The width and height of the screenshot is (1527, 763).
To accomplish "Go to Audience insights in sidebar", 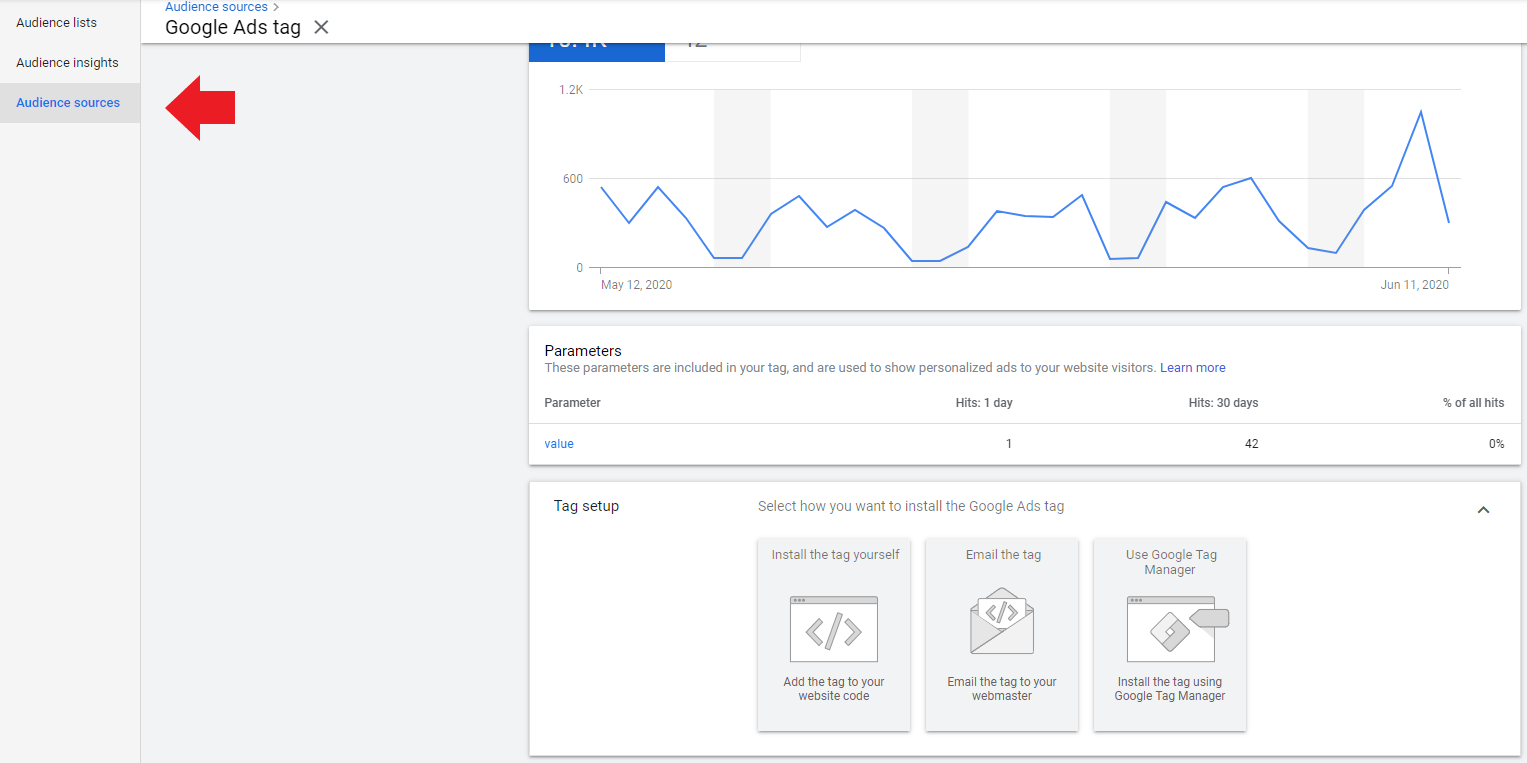I will coord(67,62).
